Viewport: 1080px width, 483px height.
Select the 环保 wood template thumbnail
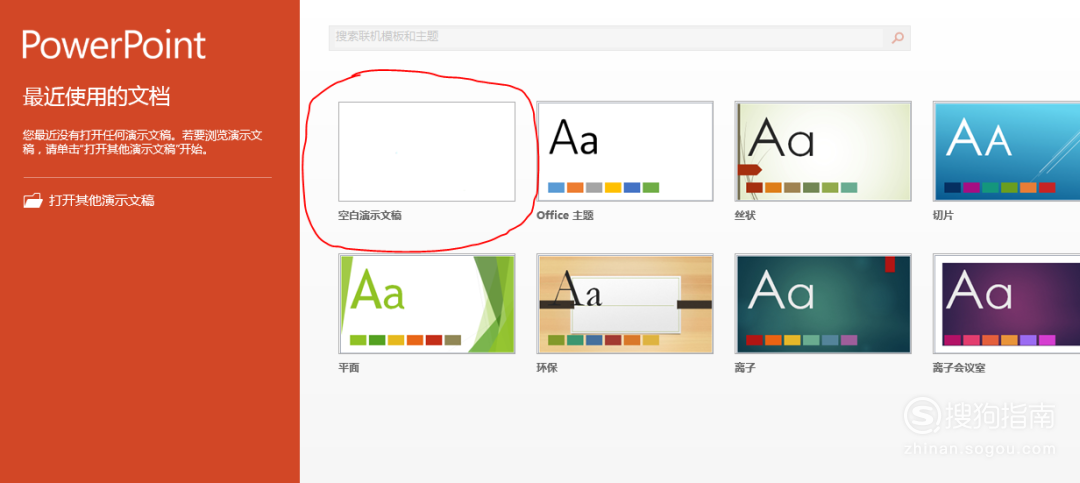[x=625, y=304]
